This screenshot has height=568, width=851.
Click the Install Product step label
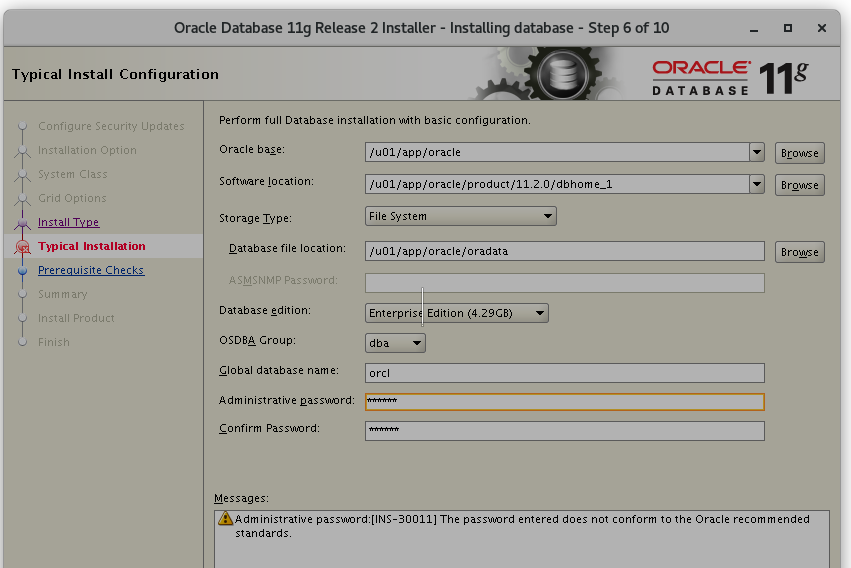point(77,318)
